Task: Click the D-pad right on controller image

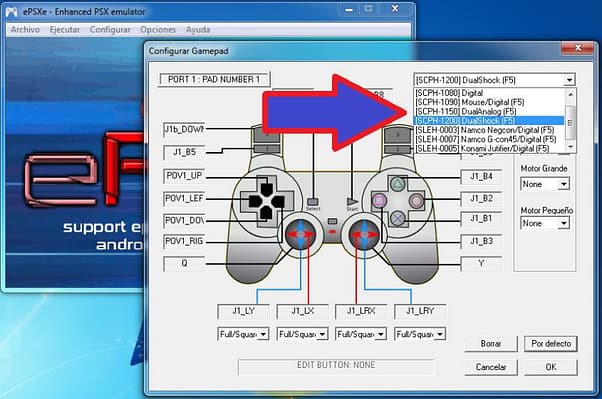Action: [278, 201]
